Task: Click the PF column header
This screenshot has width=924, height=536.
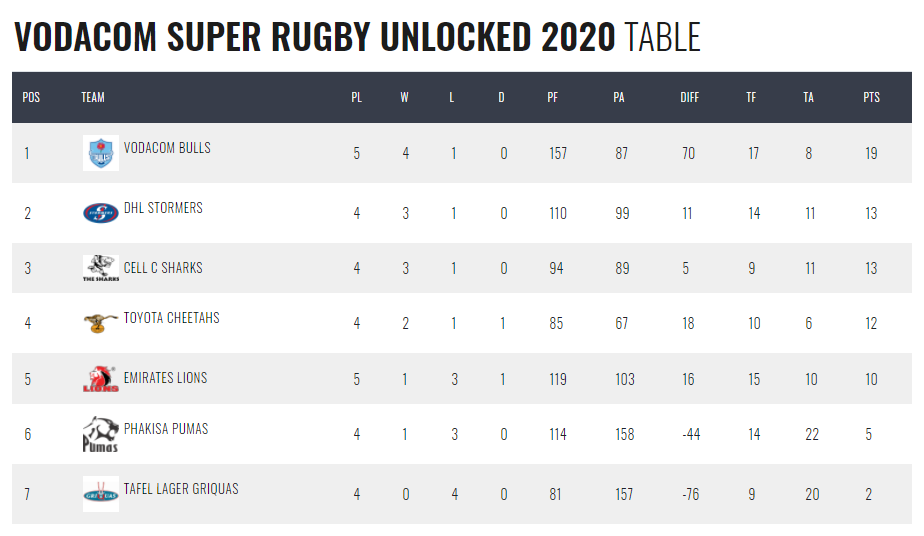Action: tap(552, 97)
